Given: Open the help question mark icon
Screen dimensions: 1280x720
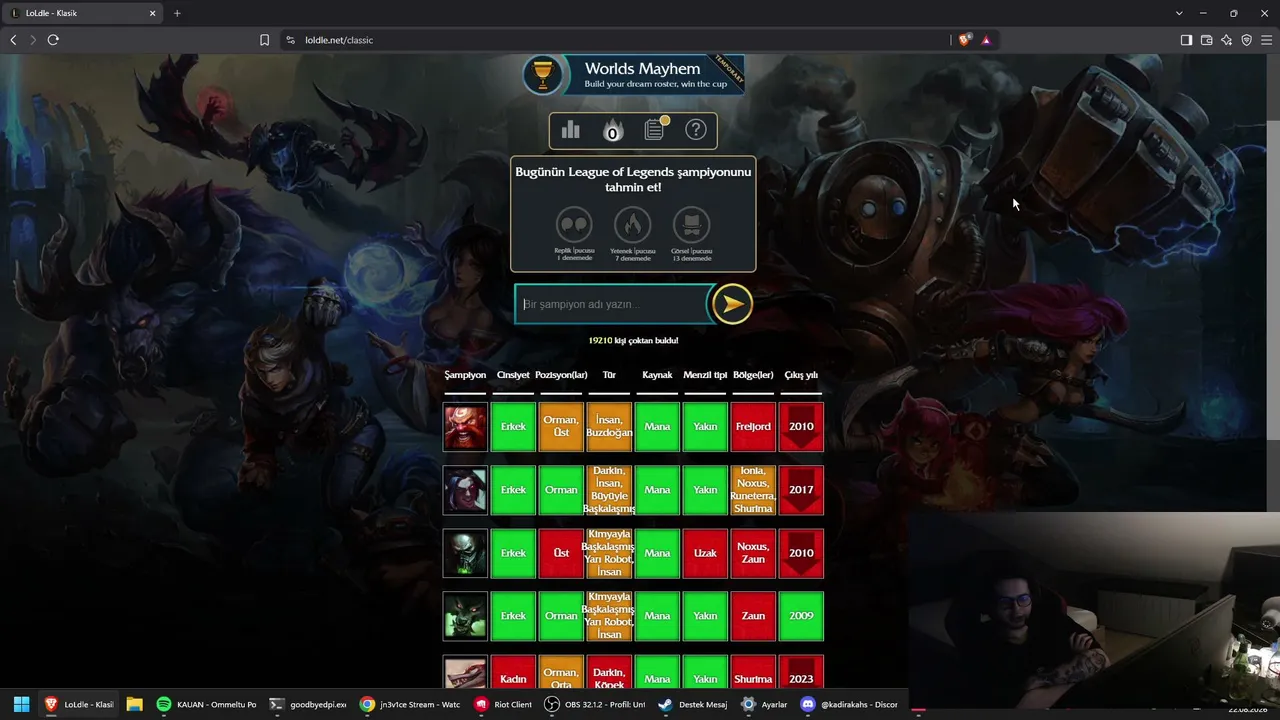Looking at the screenshot, I should click(x=696, y=130).
